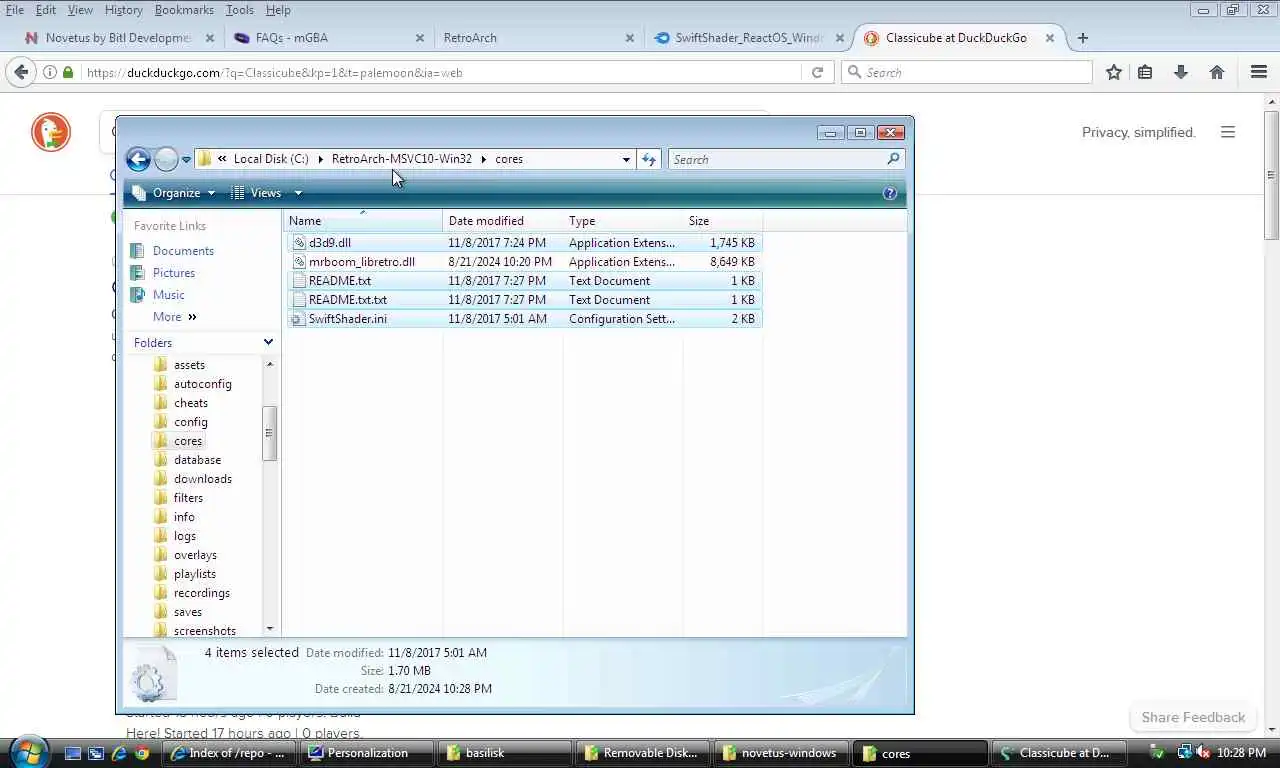Image resolution: width=1280 pixels, height=768 pixels.
Task: Select the d3d9.dll file
Action: pos(524,243)
